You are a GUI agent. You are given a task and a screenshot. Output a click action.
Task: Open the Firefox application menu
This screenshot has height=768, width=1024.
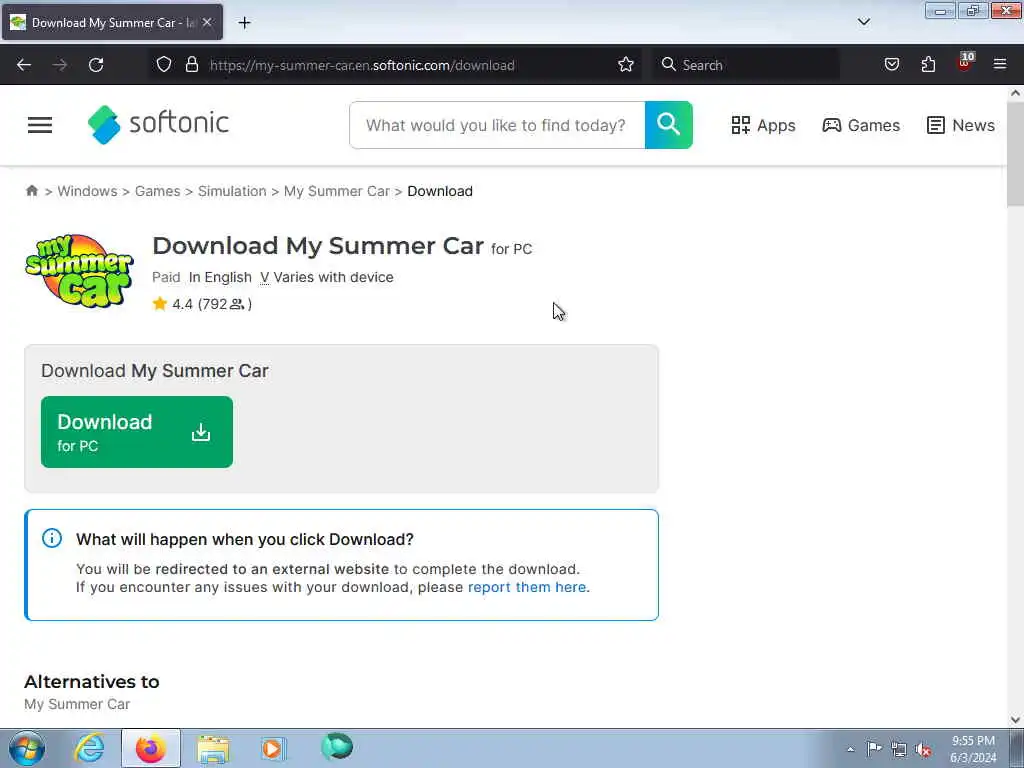(x=1000, y=65)
